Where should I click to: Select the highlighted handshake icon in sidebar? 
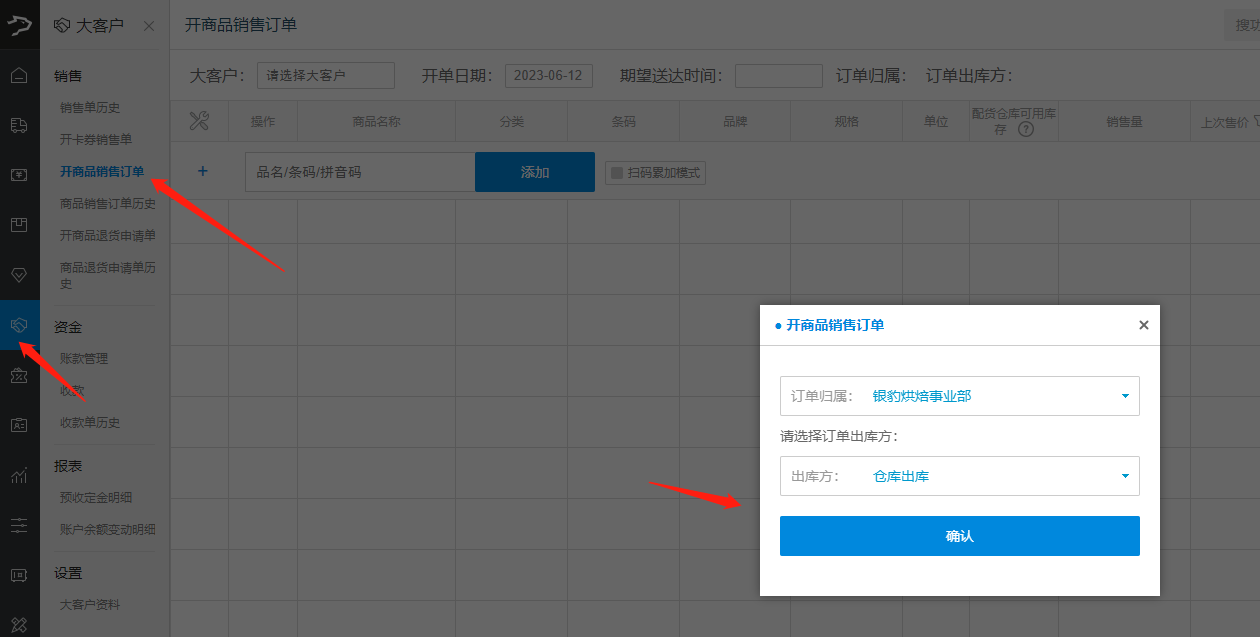(19, 325)
